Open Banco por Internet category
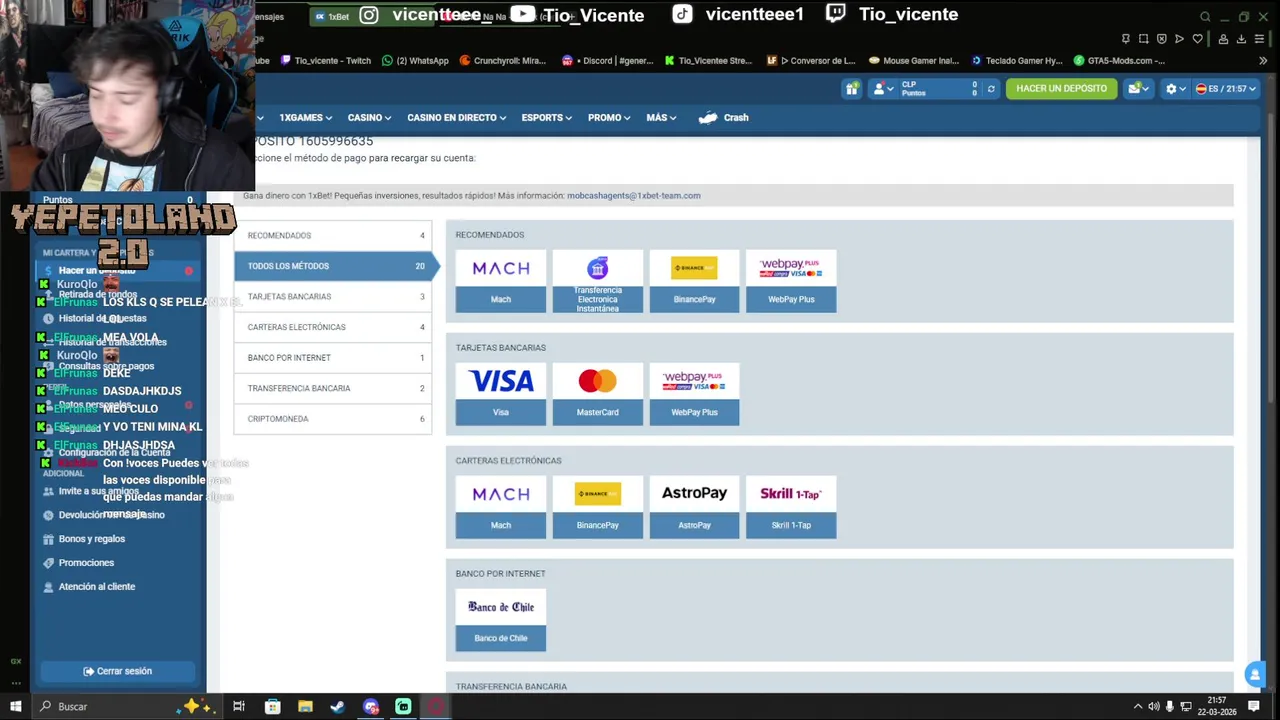Image resolution: width=1280 pixels, height=720 pixels. (x=333, y=358)
